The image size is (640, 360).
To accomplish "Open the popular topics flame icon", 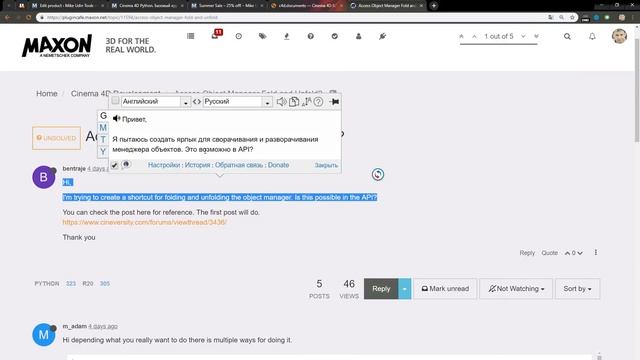I will [x=287, y=36].
